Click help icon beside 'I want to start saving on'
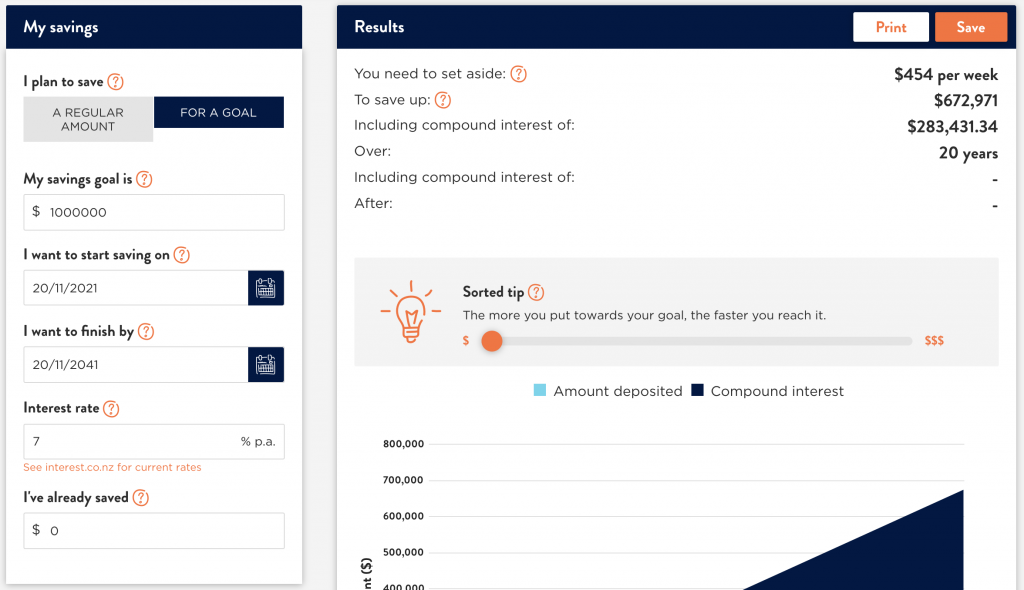The height and width of the screenshot is (590, 1024). pos(181,255)
